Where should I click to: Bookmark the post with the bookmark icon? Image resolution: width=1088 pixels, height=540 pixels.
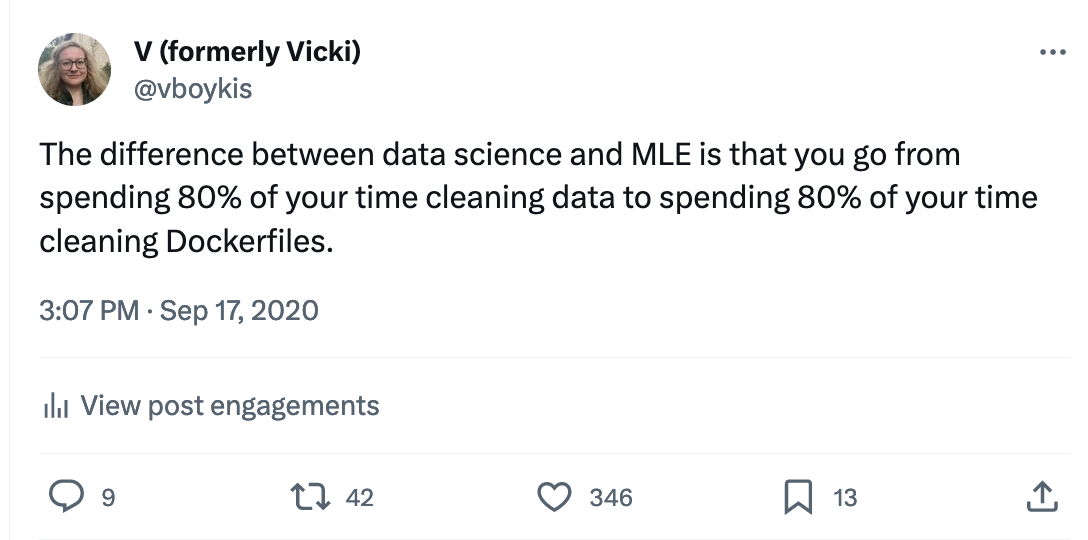[797, 496]
